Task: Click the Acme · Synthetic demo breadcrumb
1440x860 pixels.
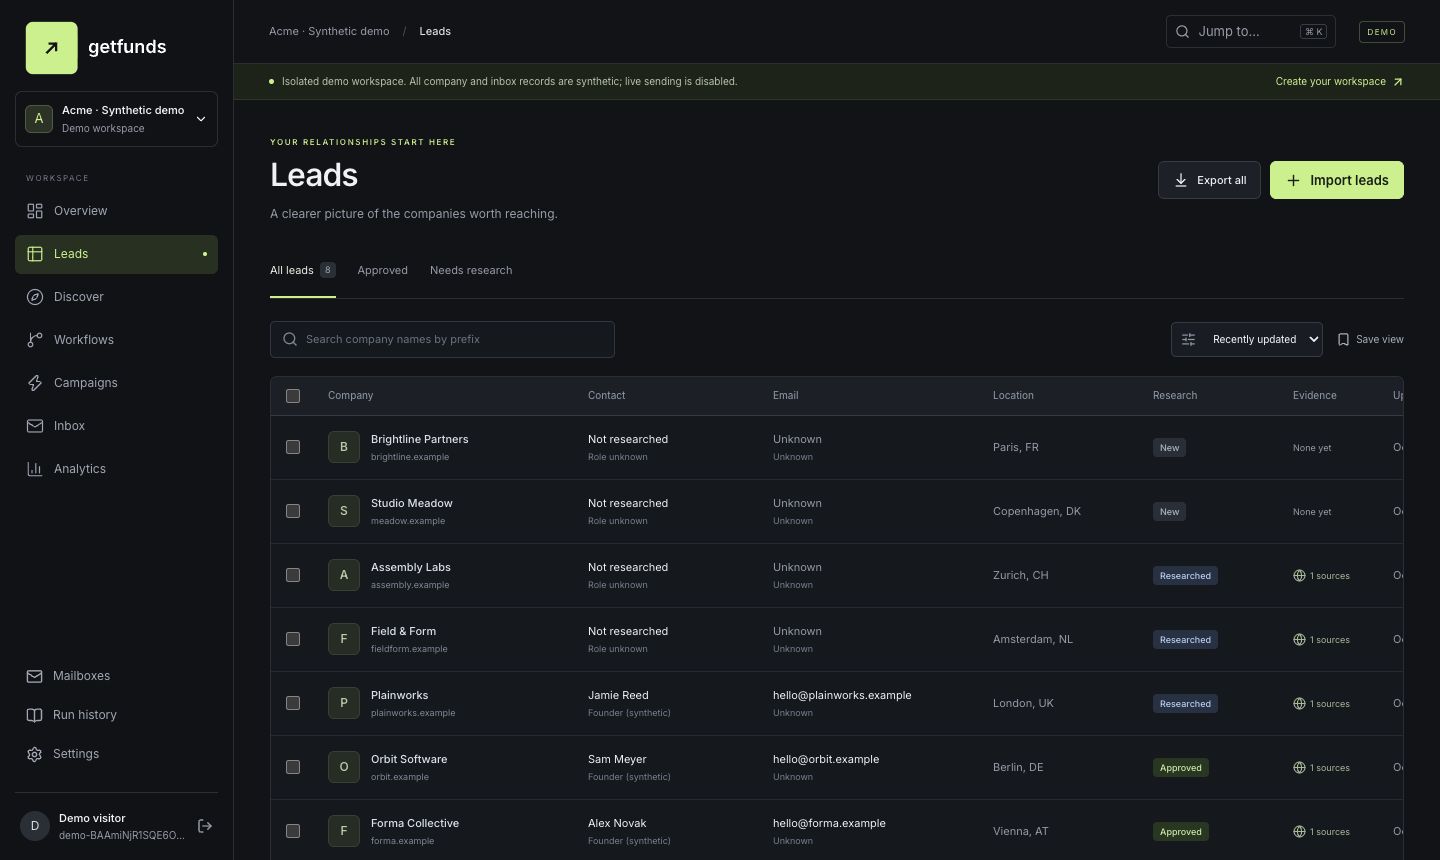Action: coord(329,31)
